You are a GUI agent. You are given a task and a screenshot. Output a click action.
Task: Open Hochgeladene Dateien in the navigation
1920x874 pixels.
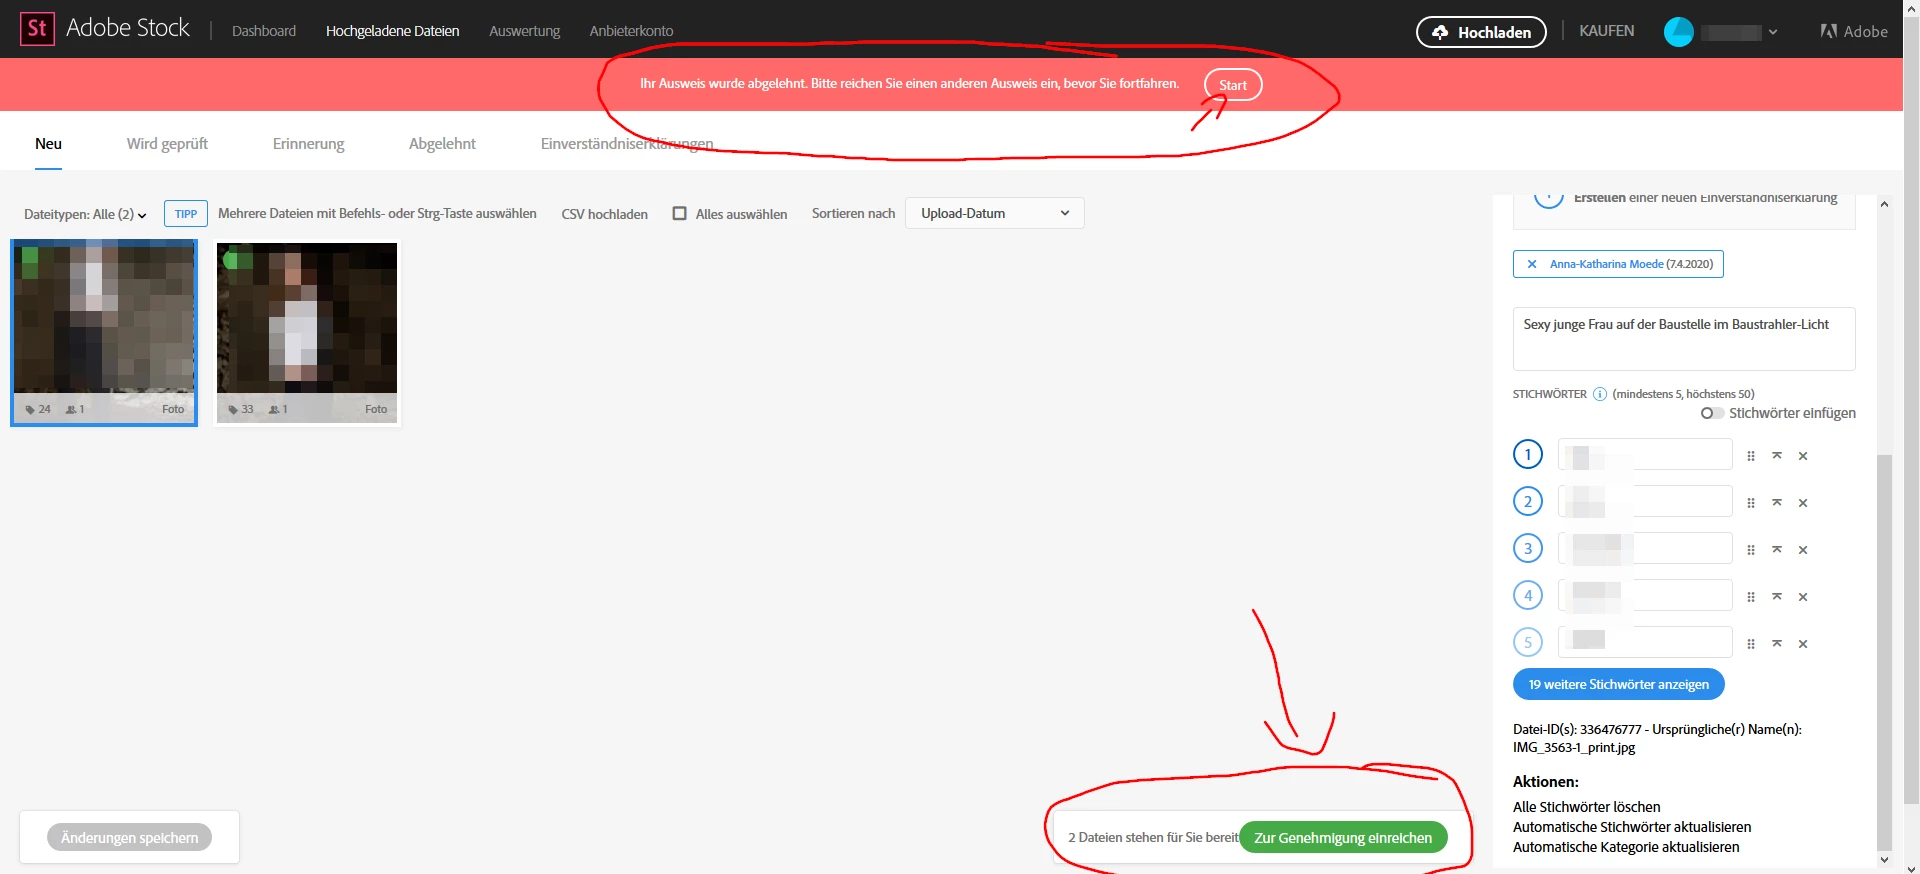coord(392,31)
